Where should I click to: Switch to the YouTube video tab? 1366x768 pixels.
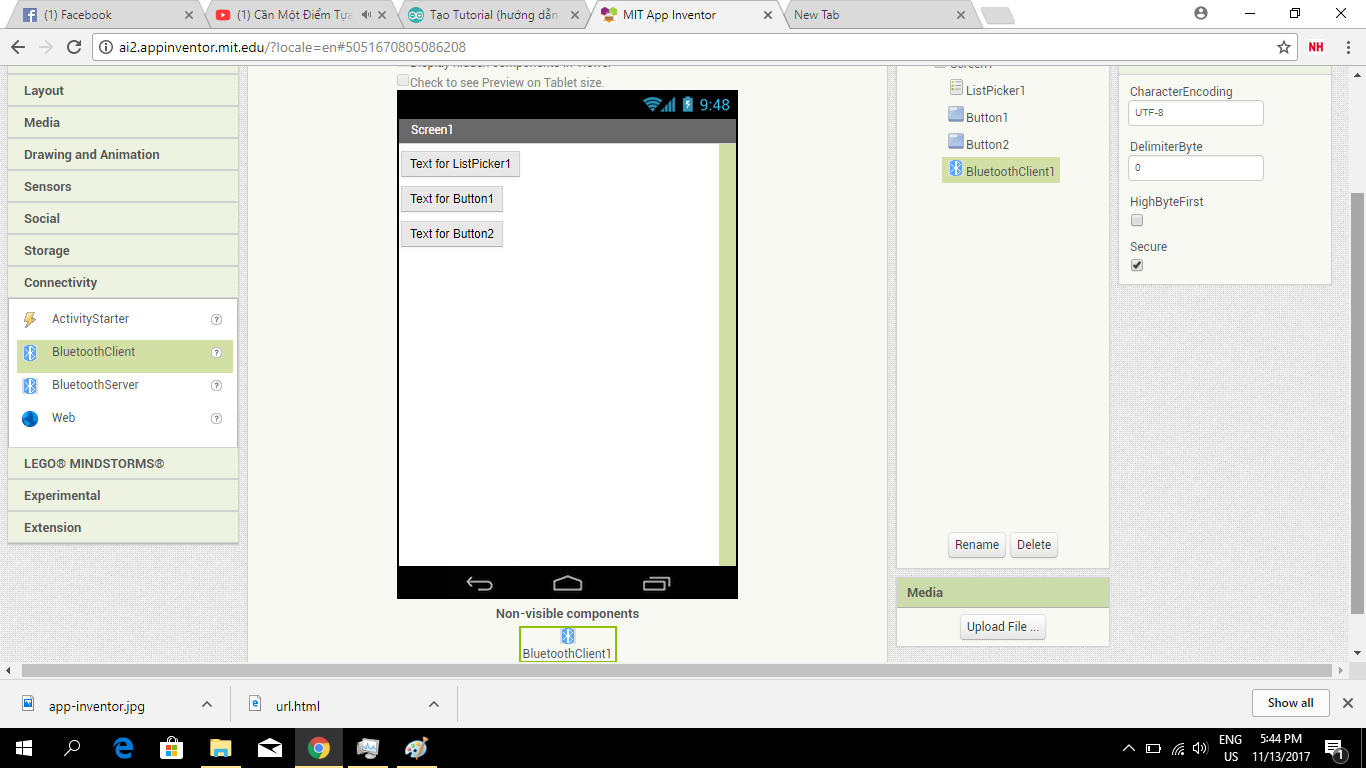tap(300, 15)
